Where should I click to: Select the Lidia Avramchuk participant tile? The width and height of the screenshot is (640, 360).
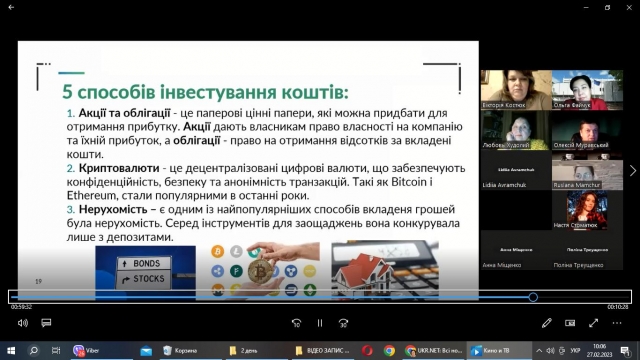point(516,170)
